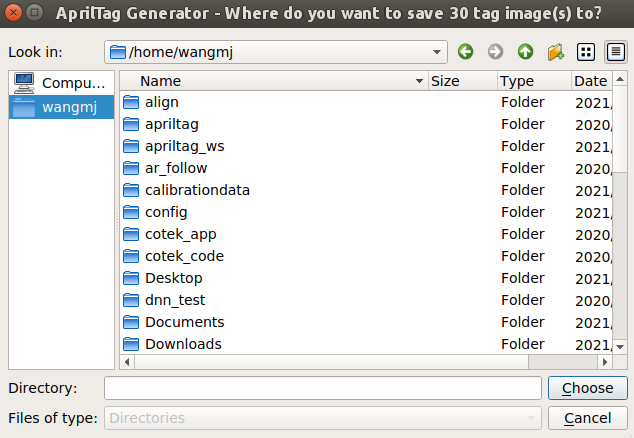Open the Look in path dropdown
Image resolution: width=634 pixels, height=438 pixels.
coord(276,52)
